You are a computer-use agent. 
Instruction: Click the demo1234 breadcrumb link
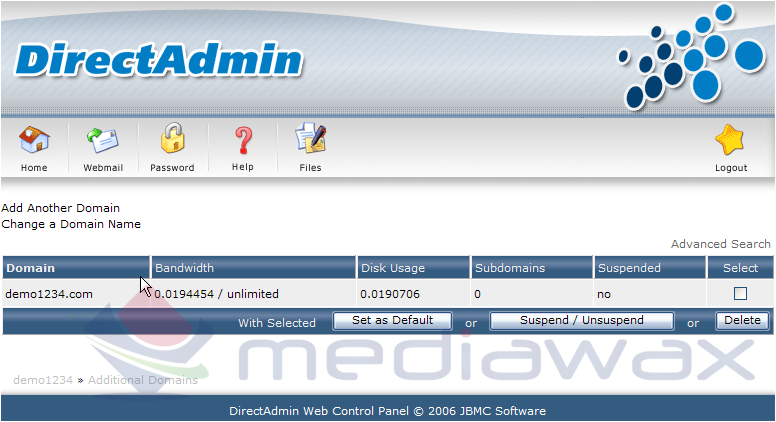coord(43,380)
